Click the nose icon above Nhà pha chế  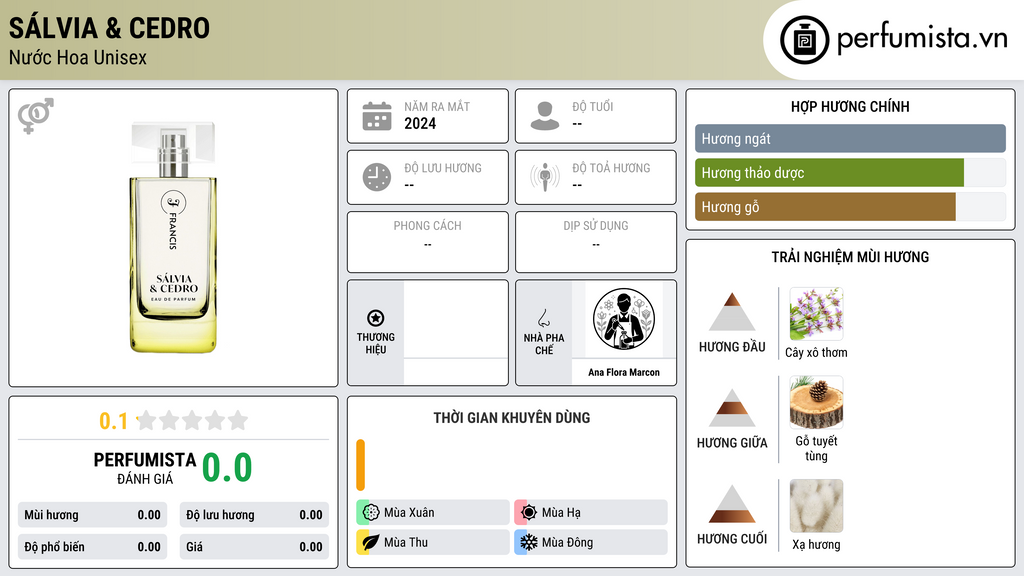(x=543, y=318)
